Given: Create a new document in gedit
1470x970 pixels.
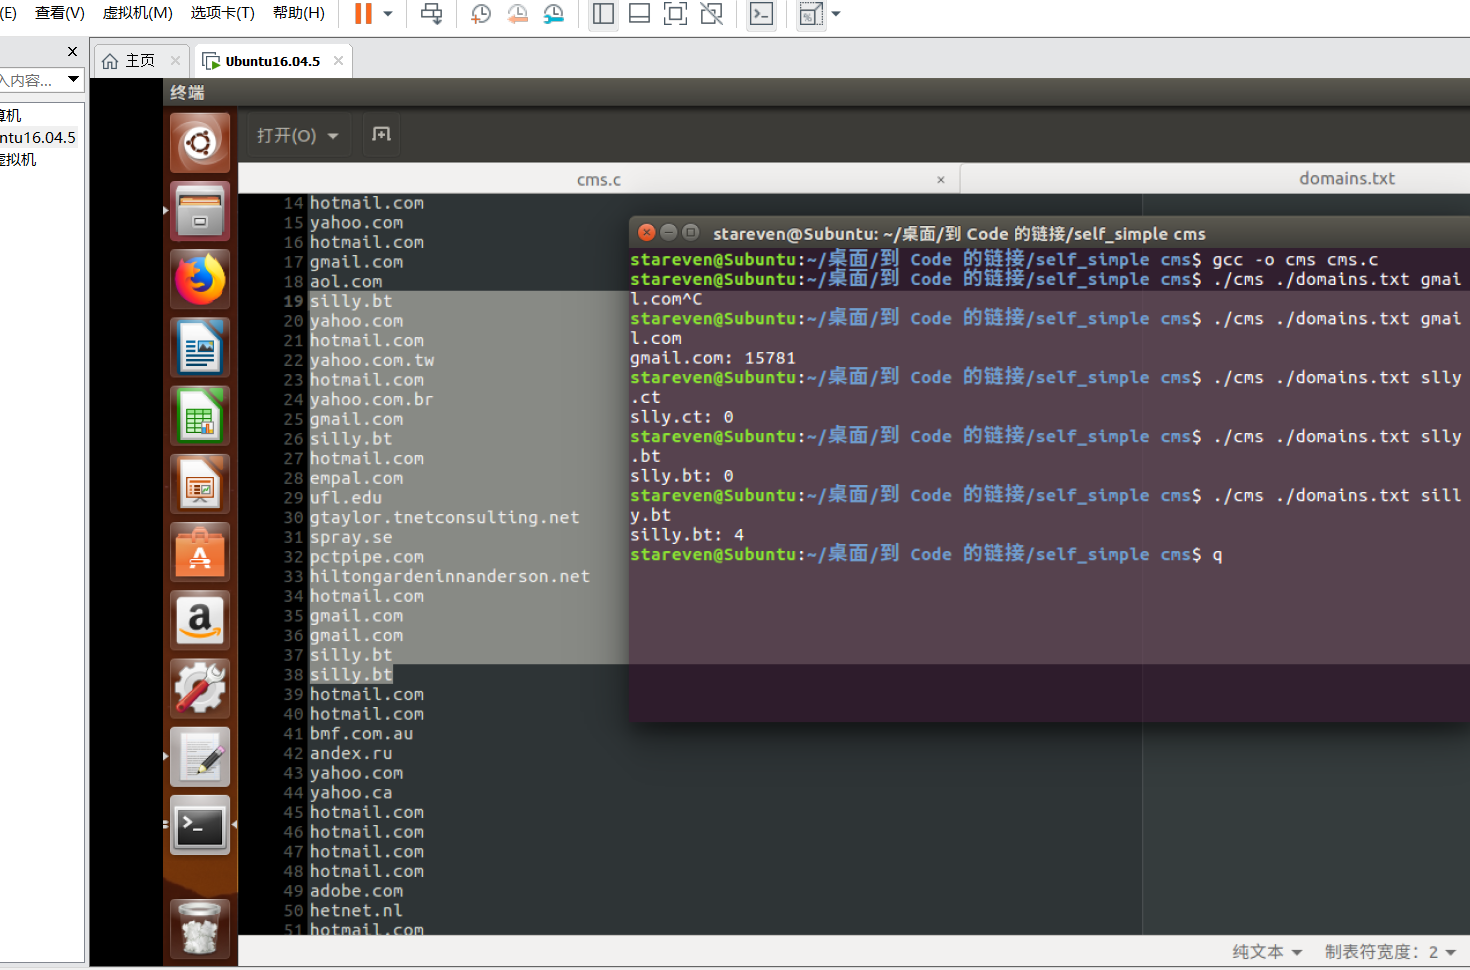Looking at the screenshot, I should pyautogui.click(x=381, y=135).
